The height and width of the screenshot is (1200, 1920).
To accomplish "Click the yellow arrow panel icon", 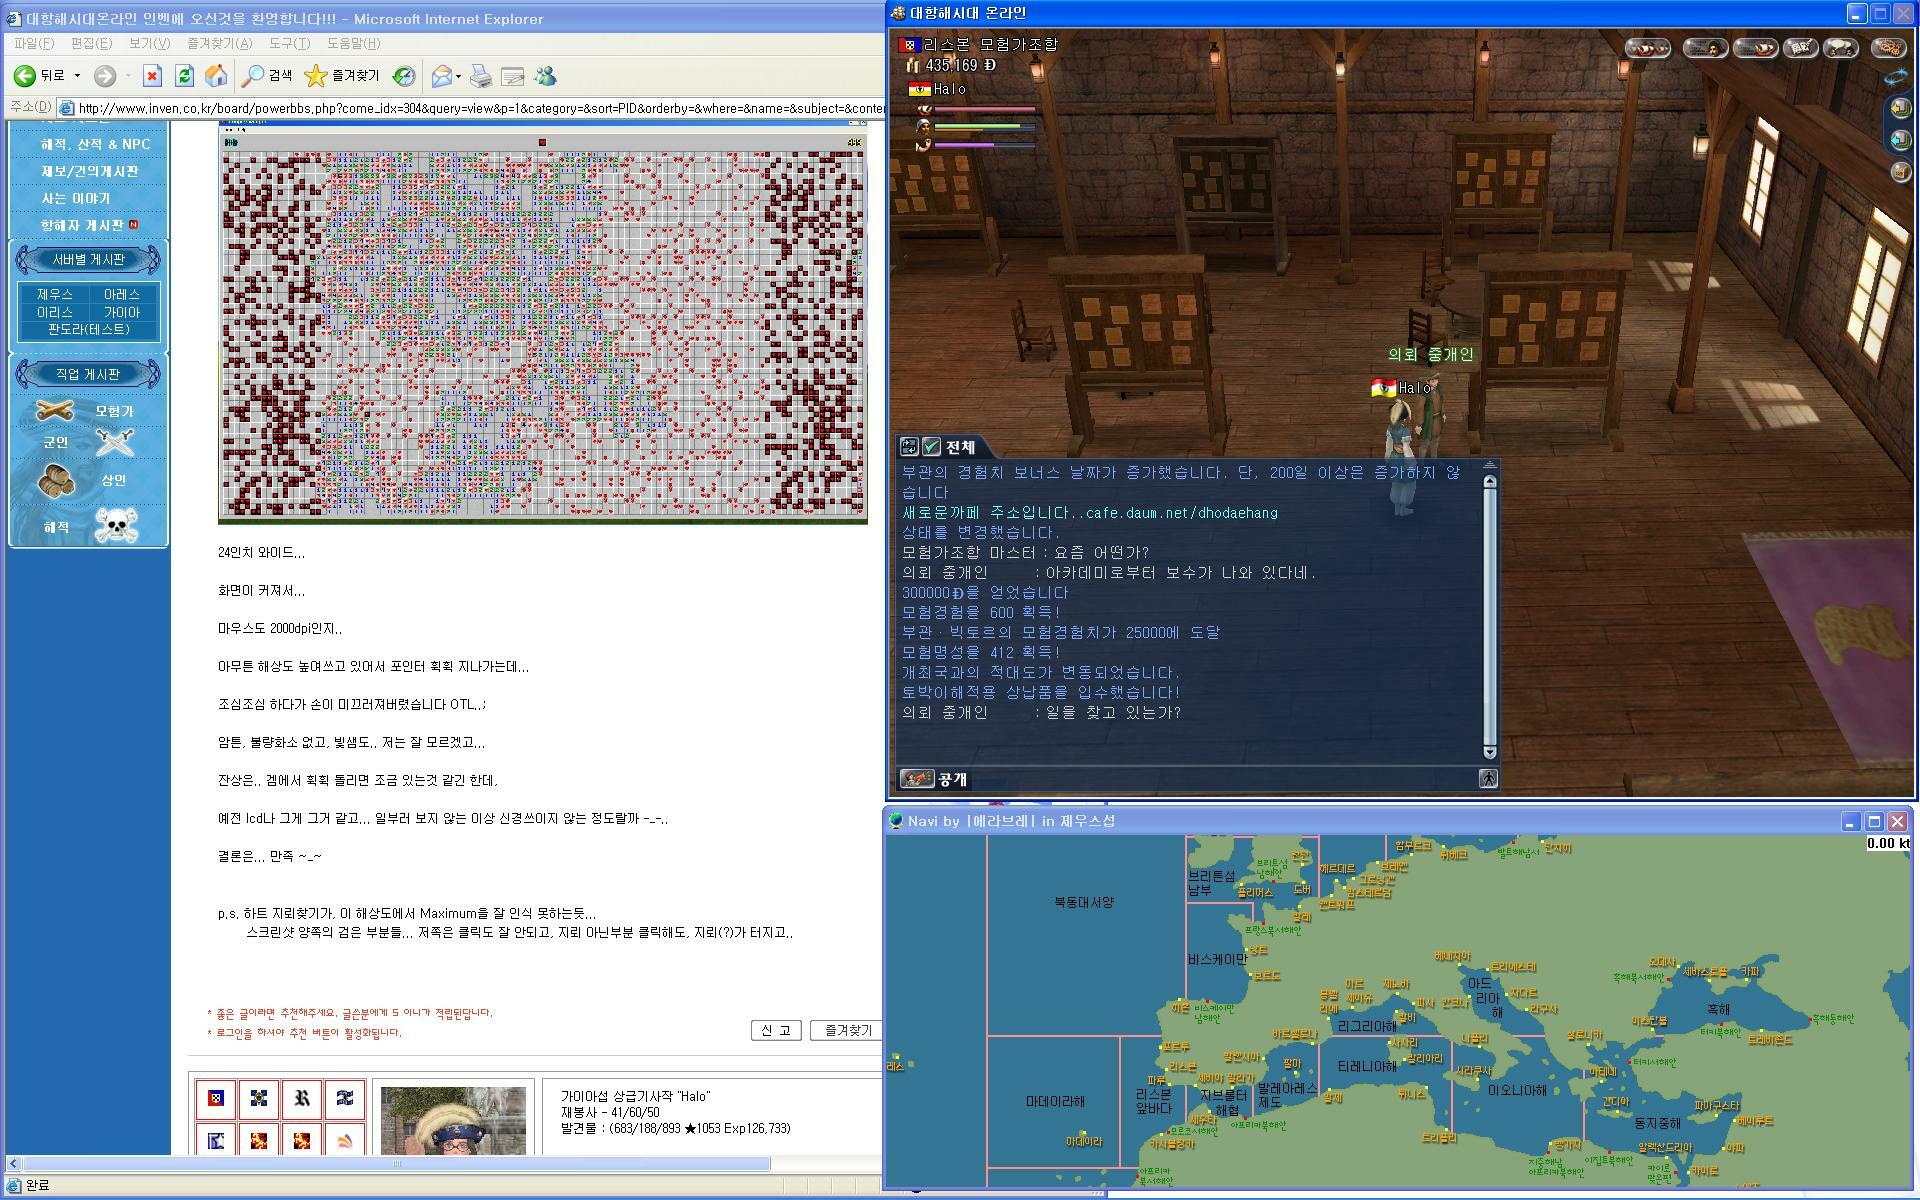I will [1900, 108].
